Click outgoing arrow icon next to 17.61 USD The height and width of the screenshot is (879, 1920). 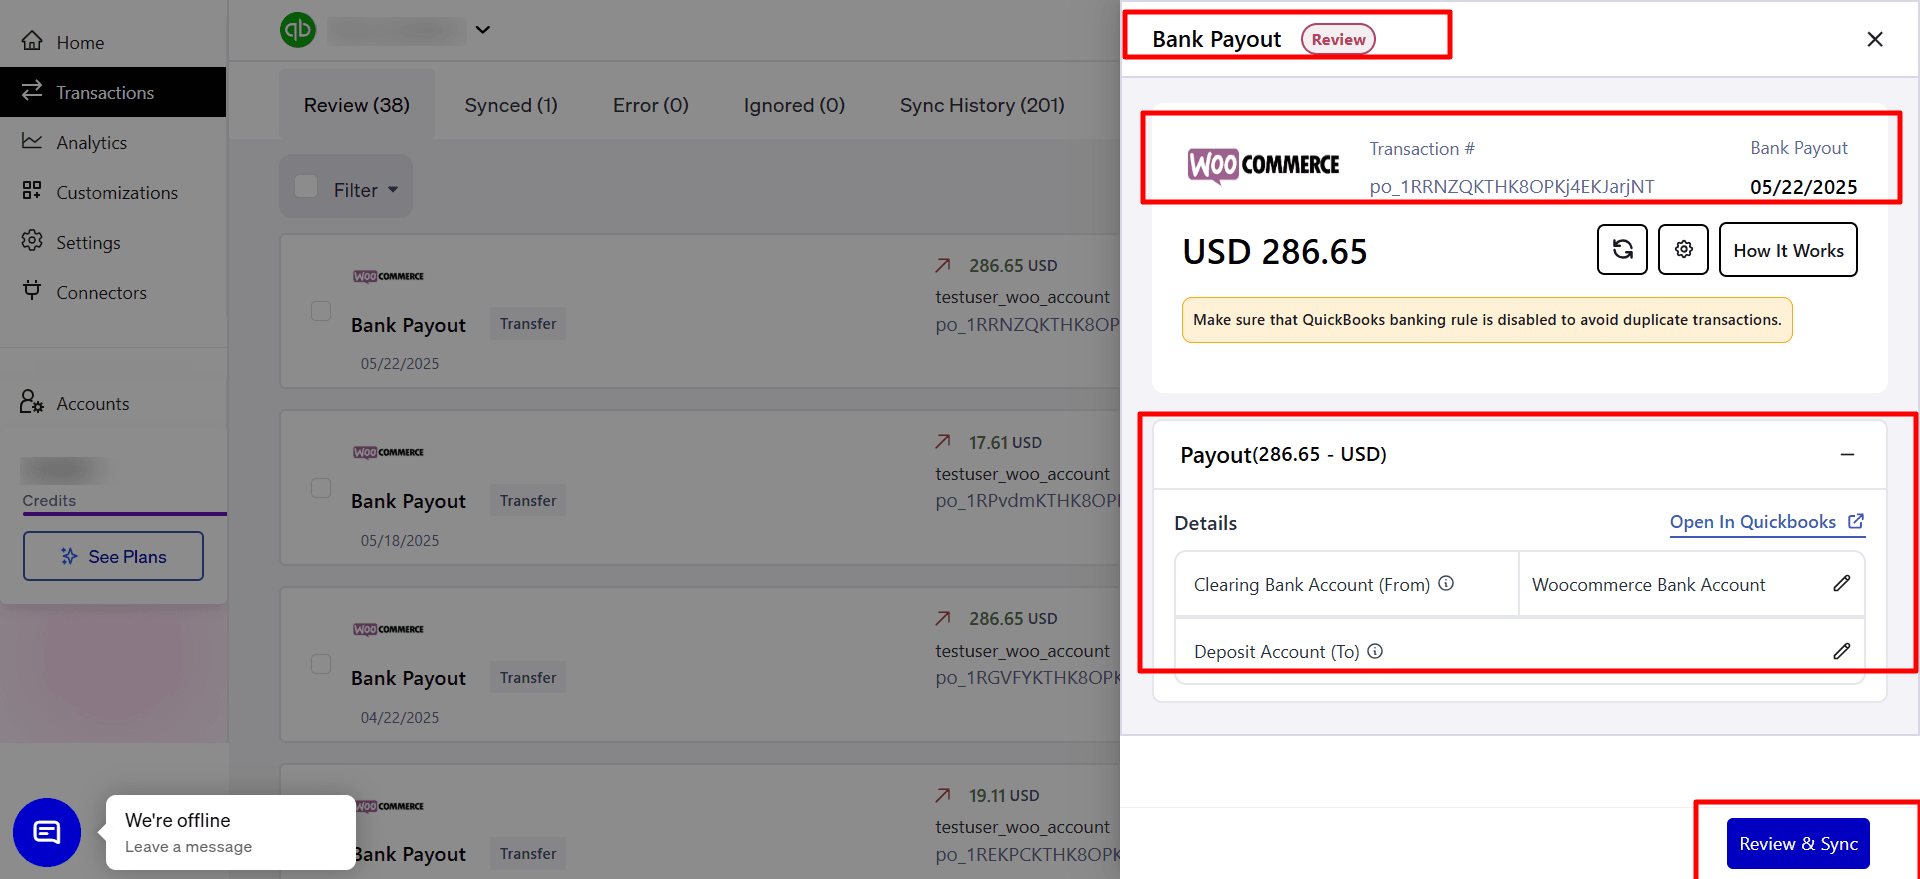tap(943, 441)
